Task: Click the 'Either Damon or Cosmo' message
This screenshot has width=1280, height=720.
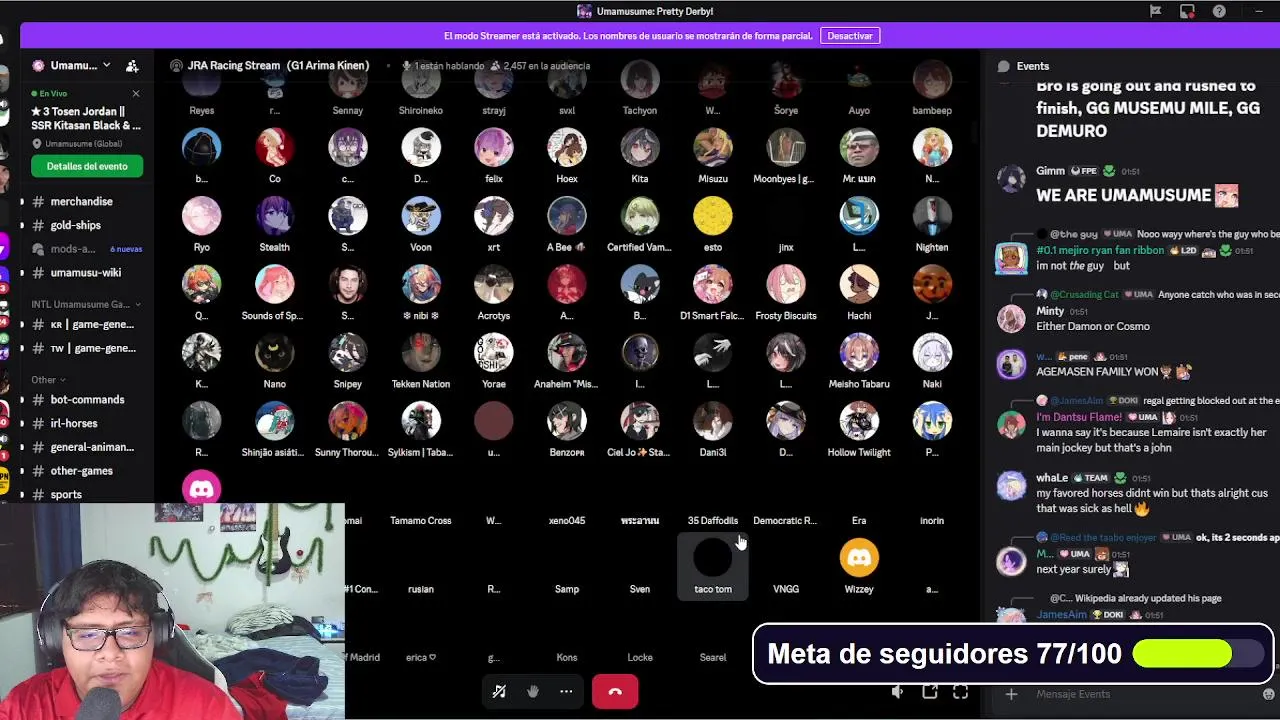Action: point(1093,327)
